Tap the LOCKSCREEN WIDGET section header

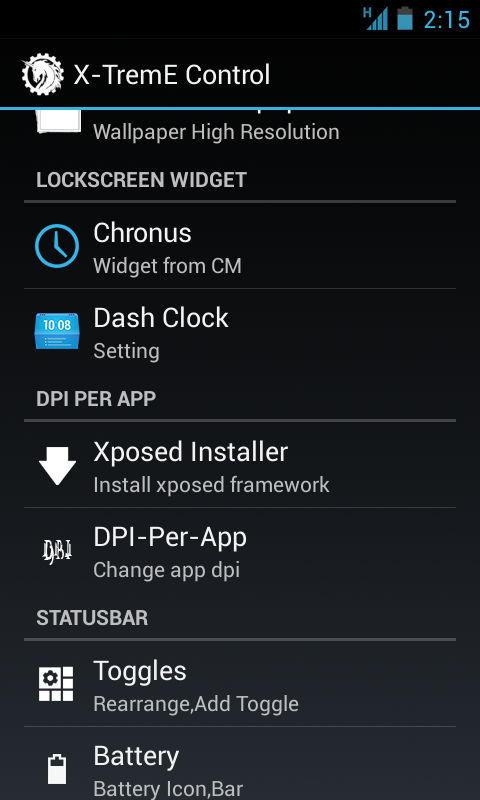tap(141, 180)
